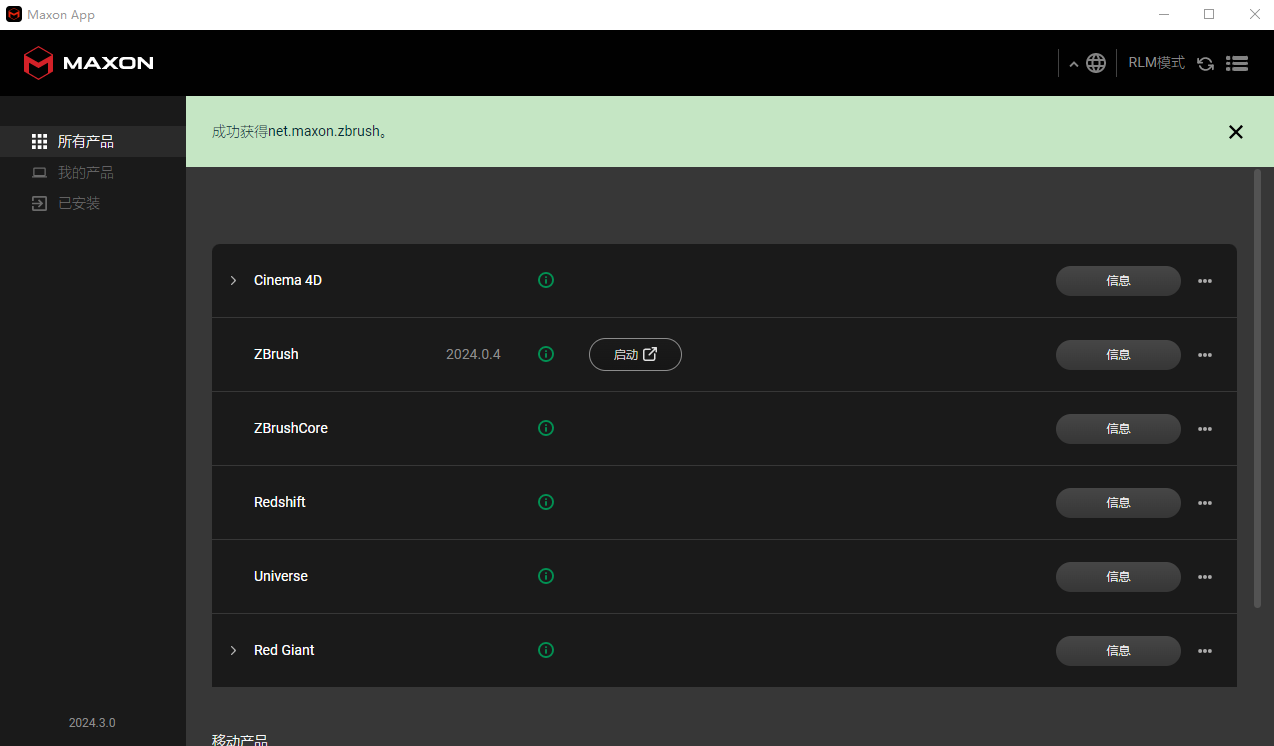Launch ZBrush with the 启动 button
1274x746 pixels.
(x=635, y=354)
